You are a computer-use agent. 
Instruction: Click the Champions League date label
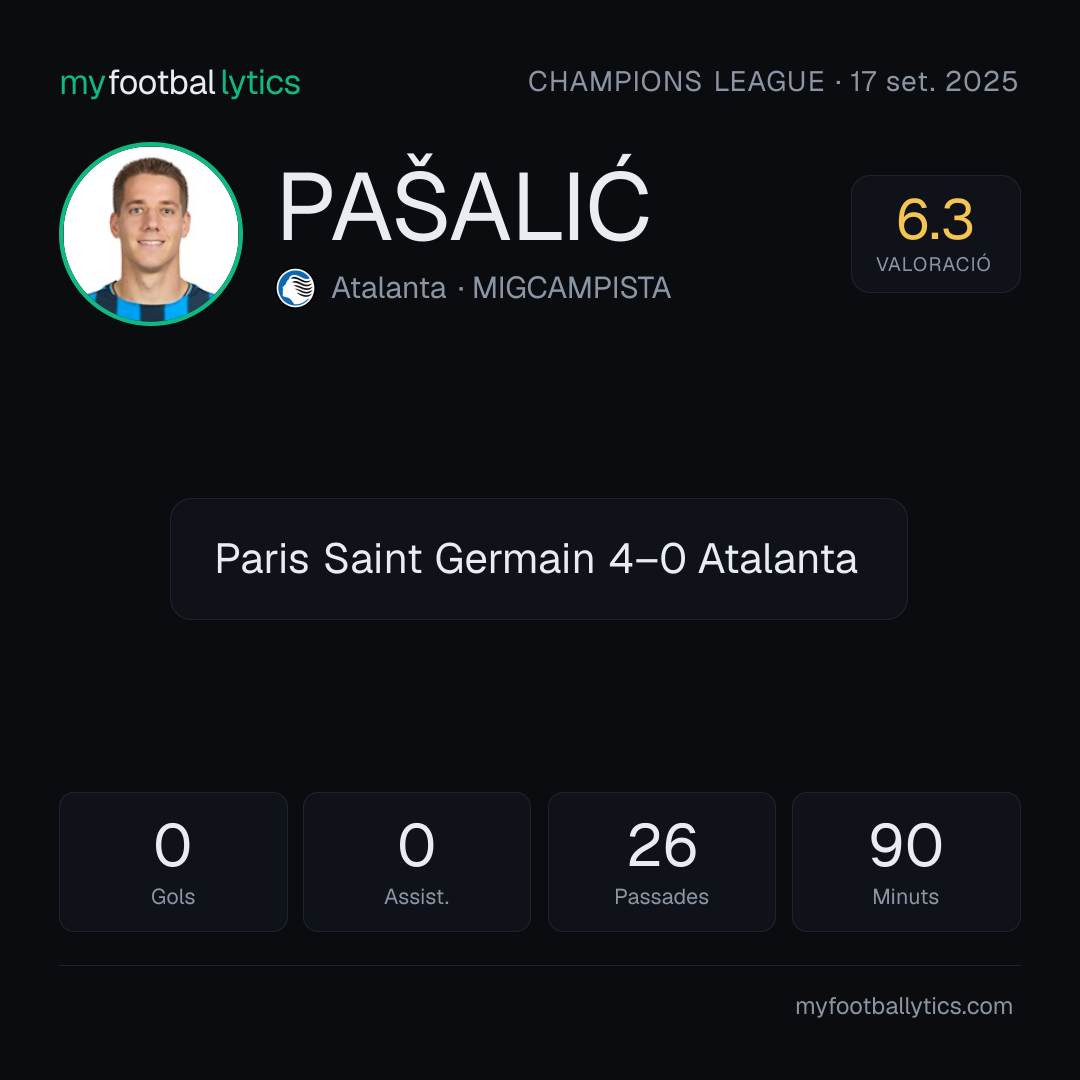click(773, 81)
